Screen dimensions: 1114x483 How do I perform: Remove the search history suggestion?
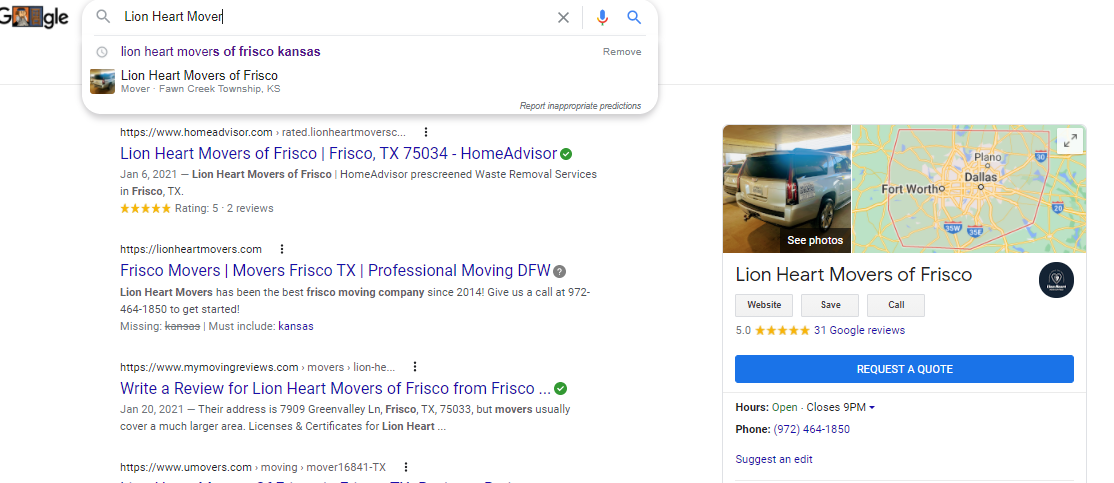click(x=622, y=52)
